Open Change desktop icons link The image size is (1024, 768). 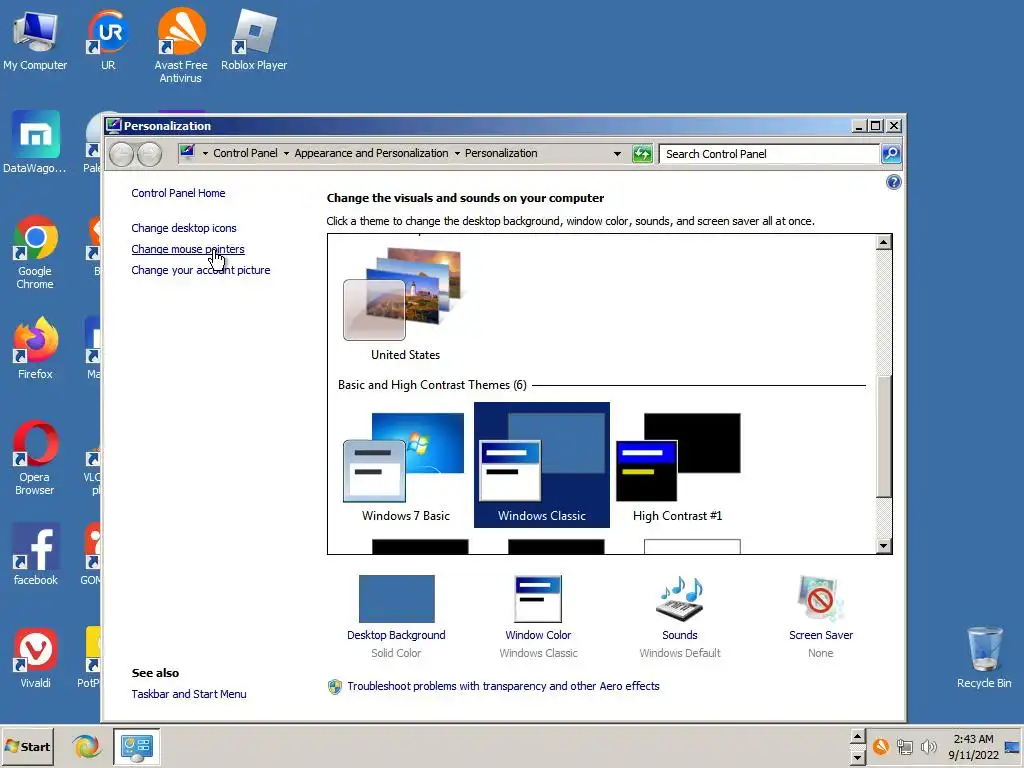click(184, 228)
